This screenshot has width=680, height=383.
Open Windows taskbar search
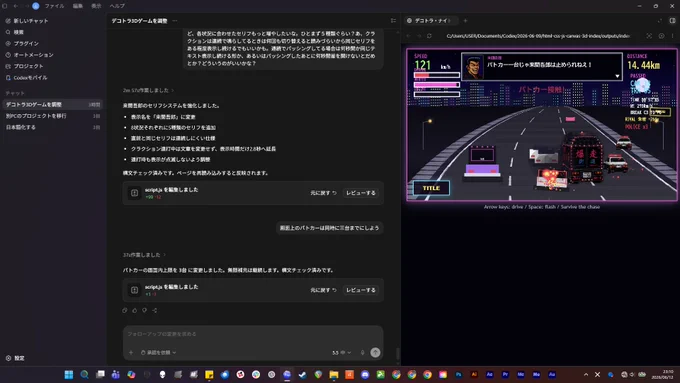tap(84, 375)
